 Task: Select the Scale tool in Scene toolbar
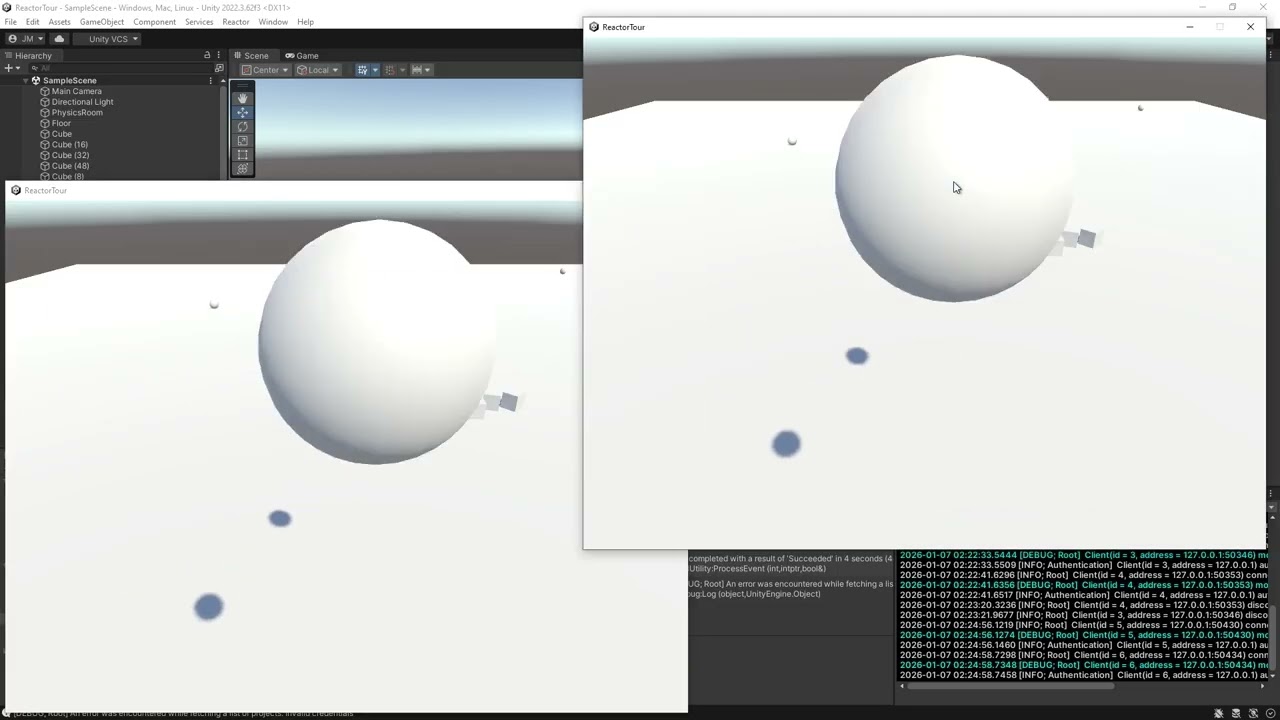click(x=242, y=140)
